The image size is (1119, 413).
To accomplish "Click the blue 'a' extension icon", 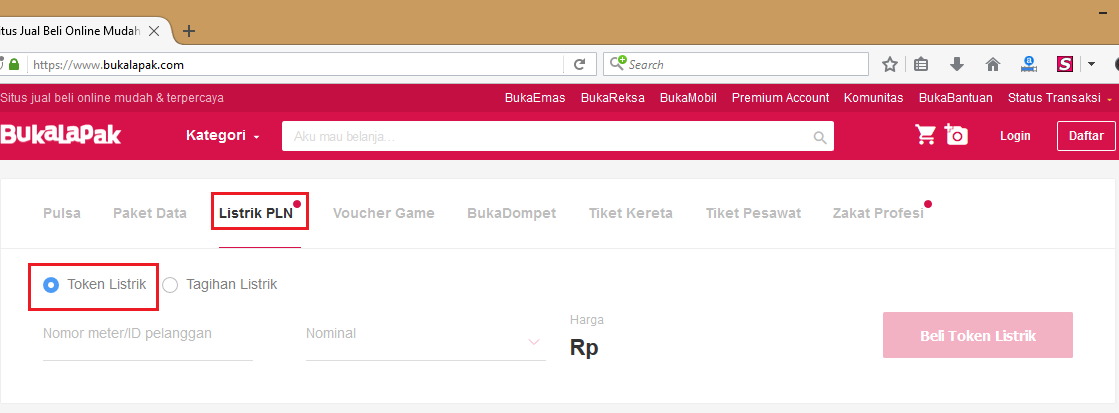I will click(x=1028, y=64).
